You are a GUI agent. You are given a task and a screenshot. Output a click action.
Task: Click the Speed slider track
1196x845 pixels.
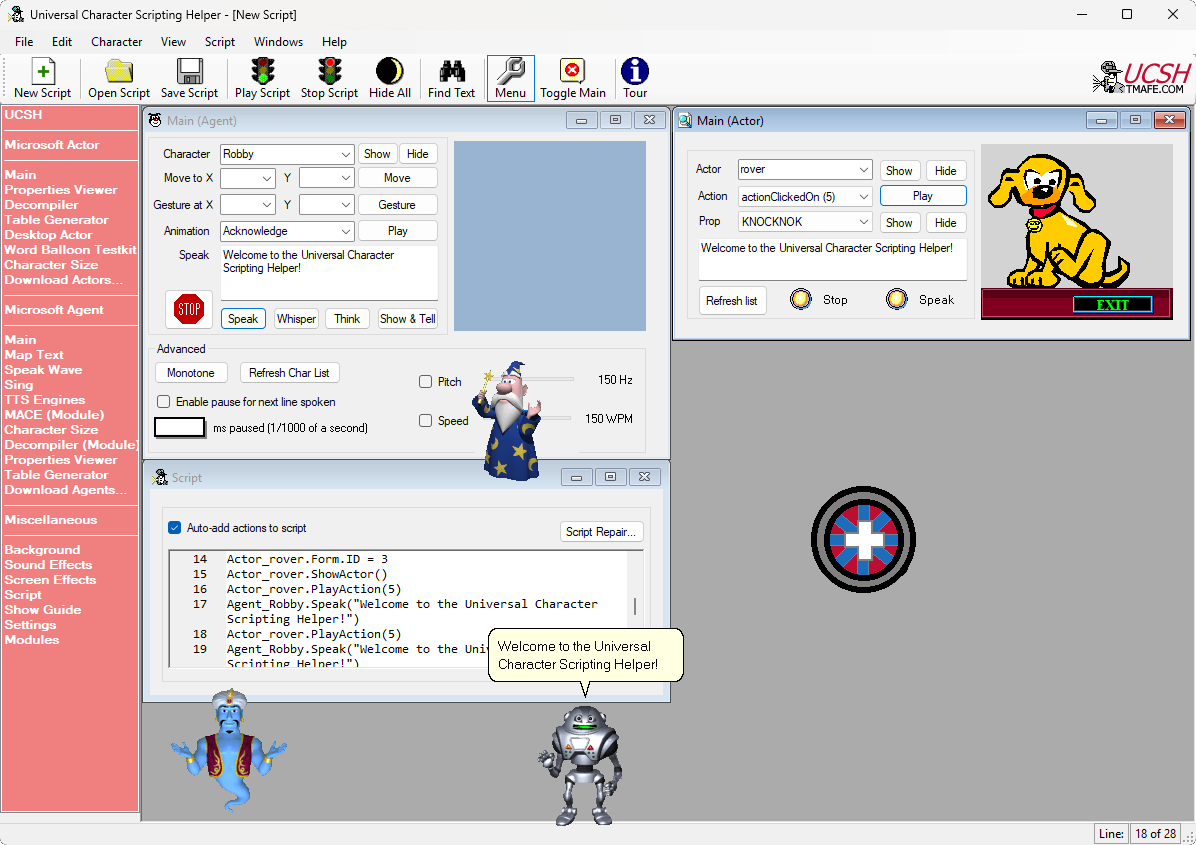pos(555,418)
